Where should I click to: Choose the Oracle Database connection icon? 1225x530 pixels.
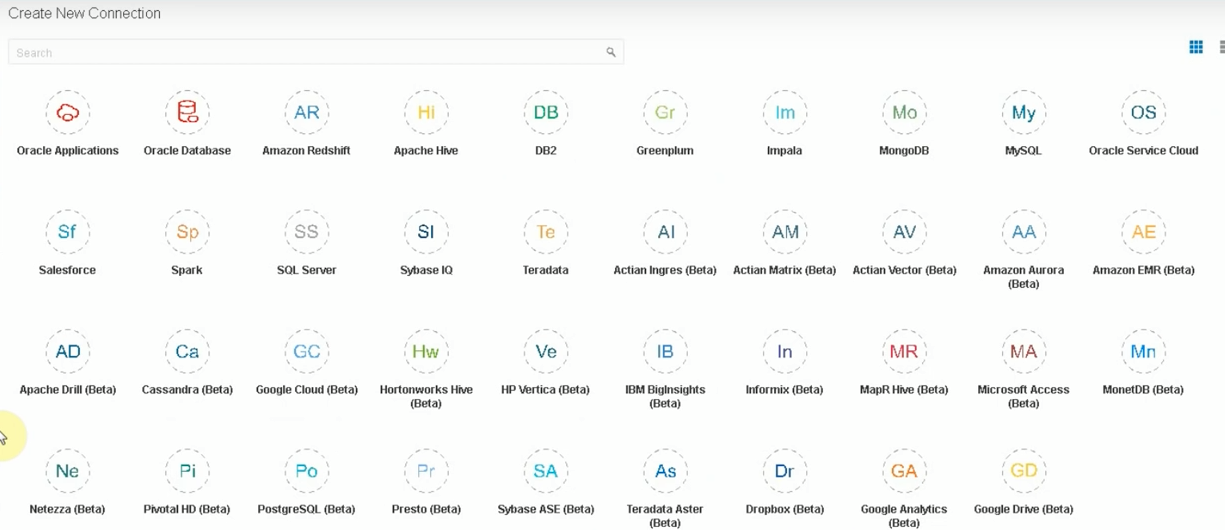coord(187,113)
